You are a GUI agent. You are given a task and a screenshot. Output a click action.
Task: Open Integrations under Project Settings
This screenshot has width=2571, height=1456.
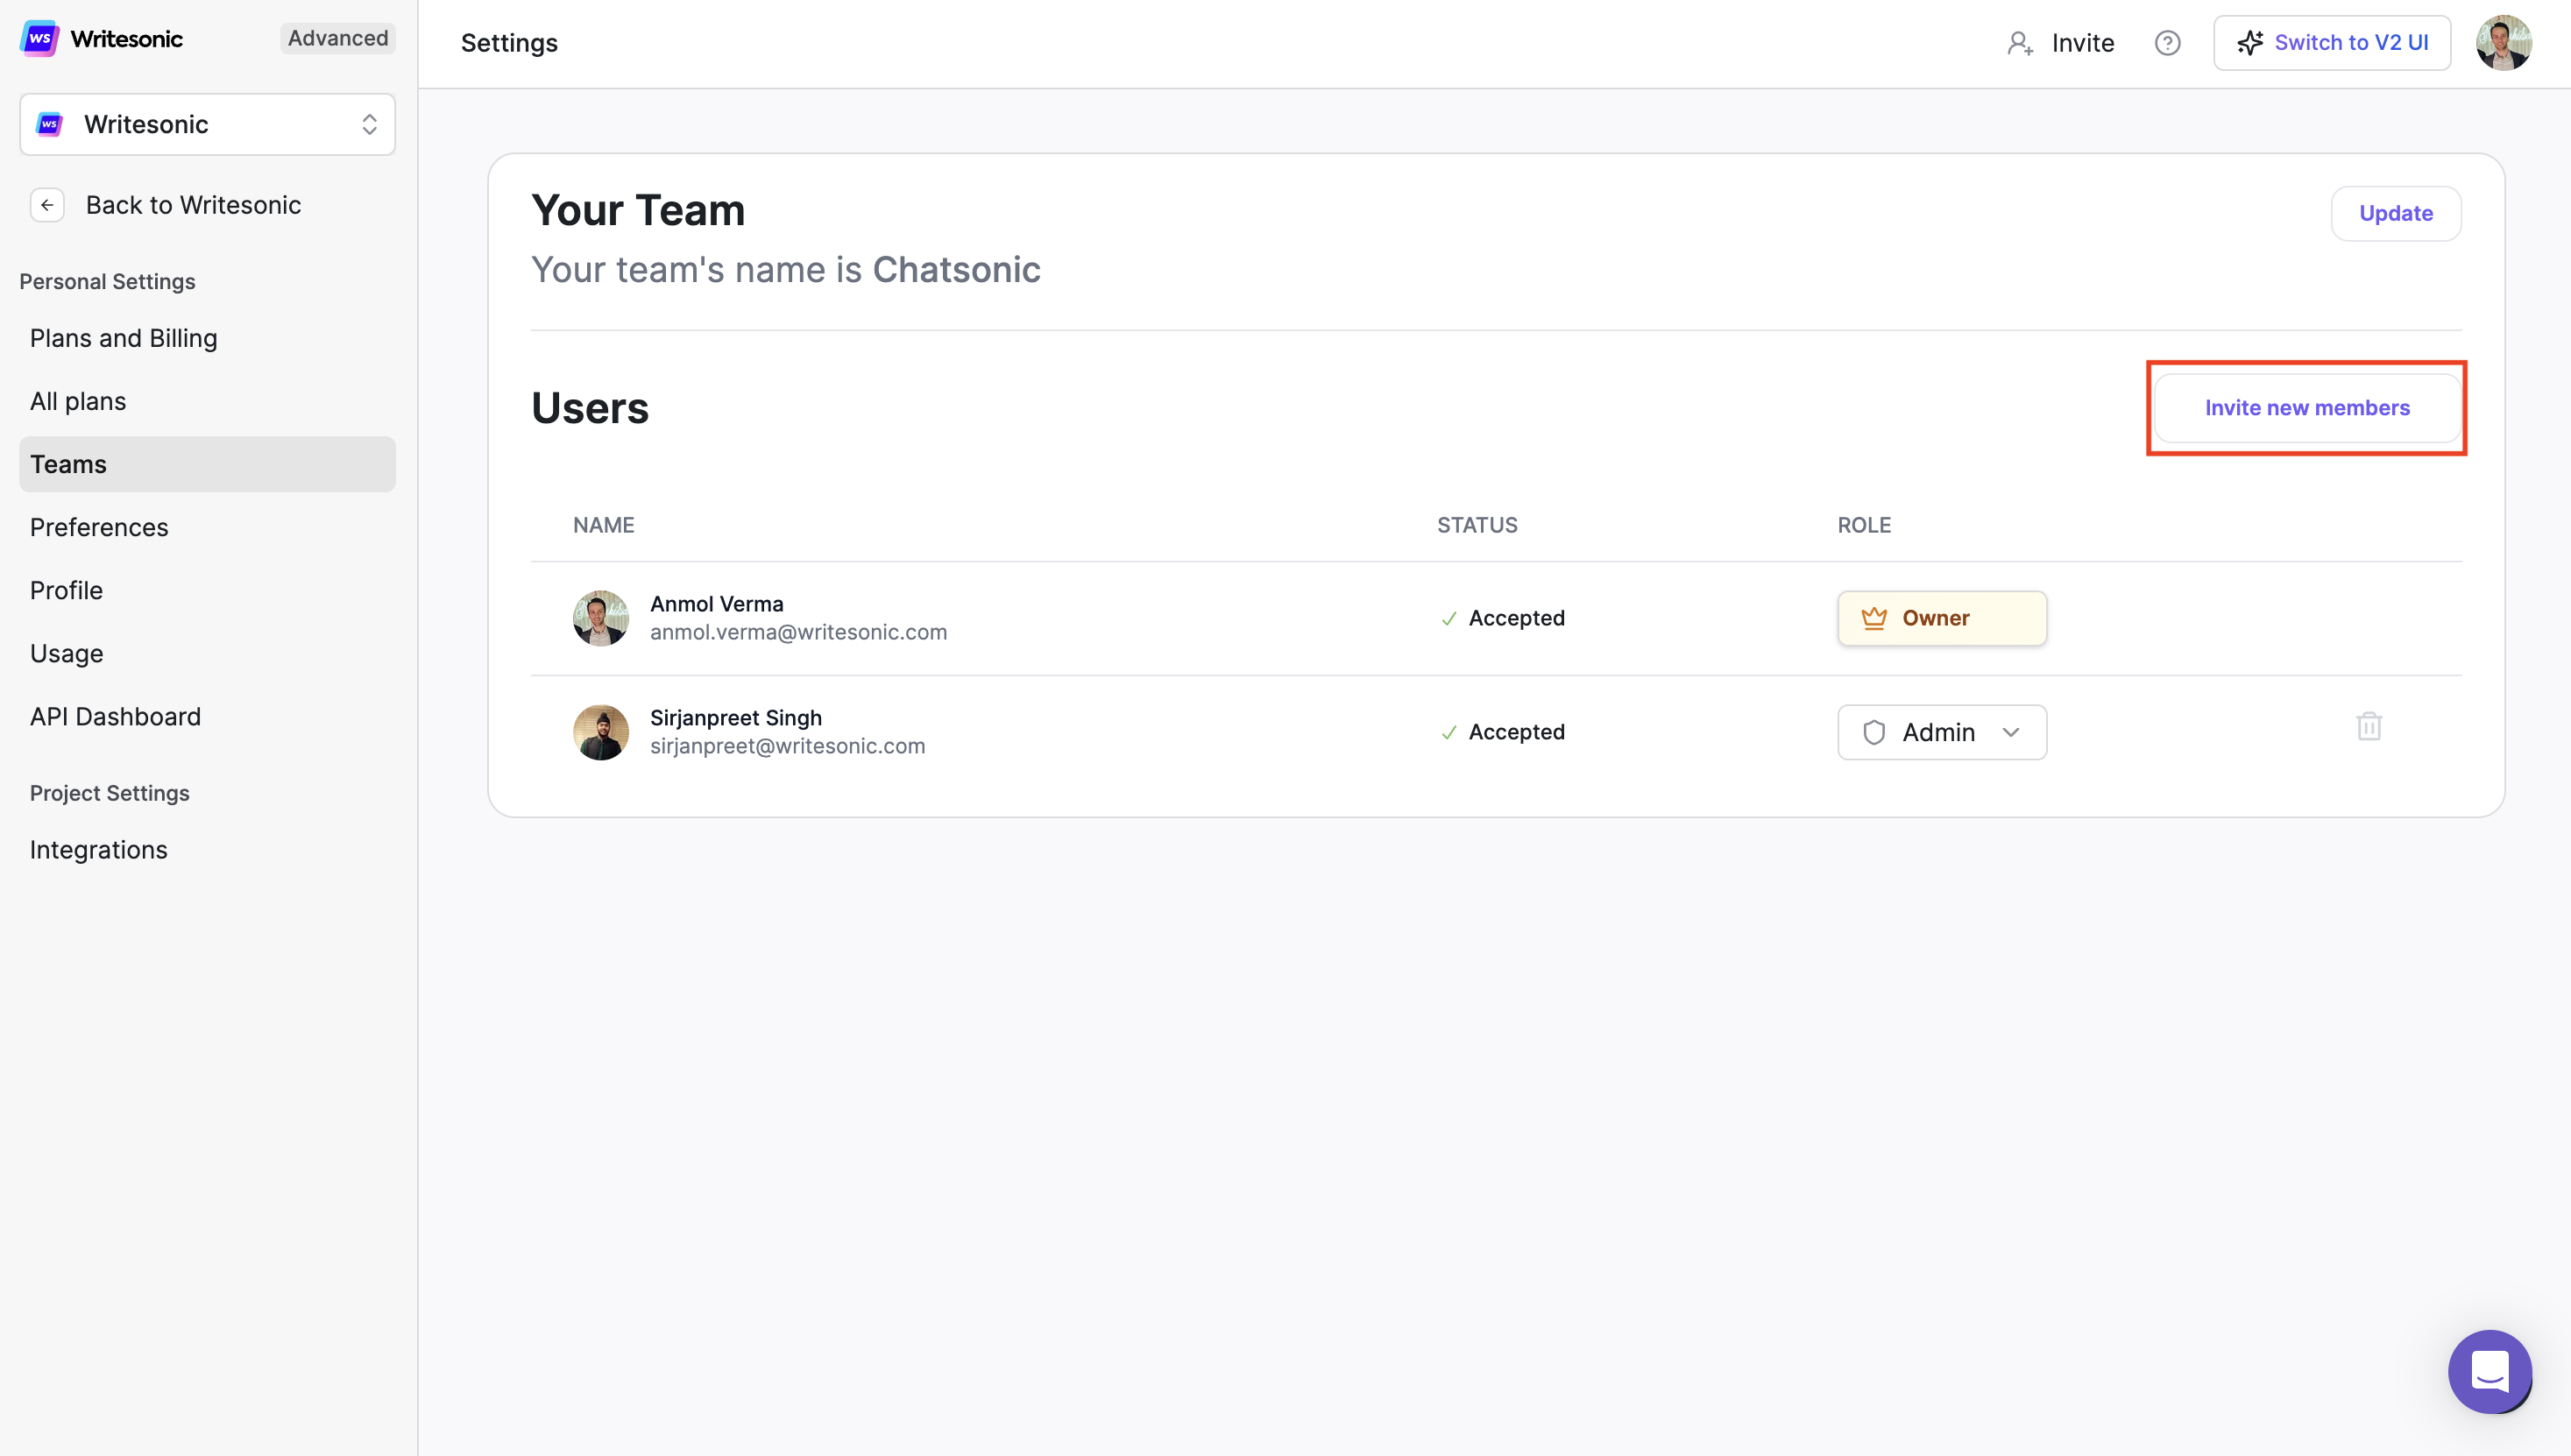pos(98,849)
